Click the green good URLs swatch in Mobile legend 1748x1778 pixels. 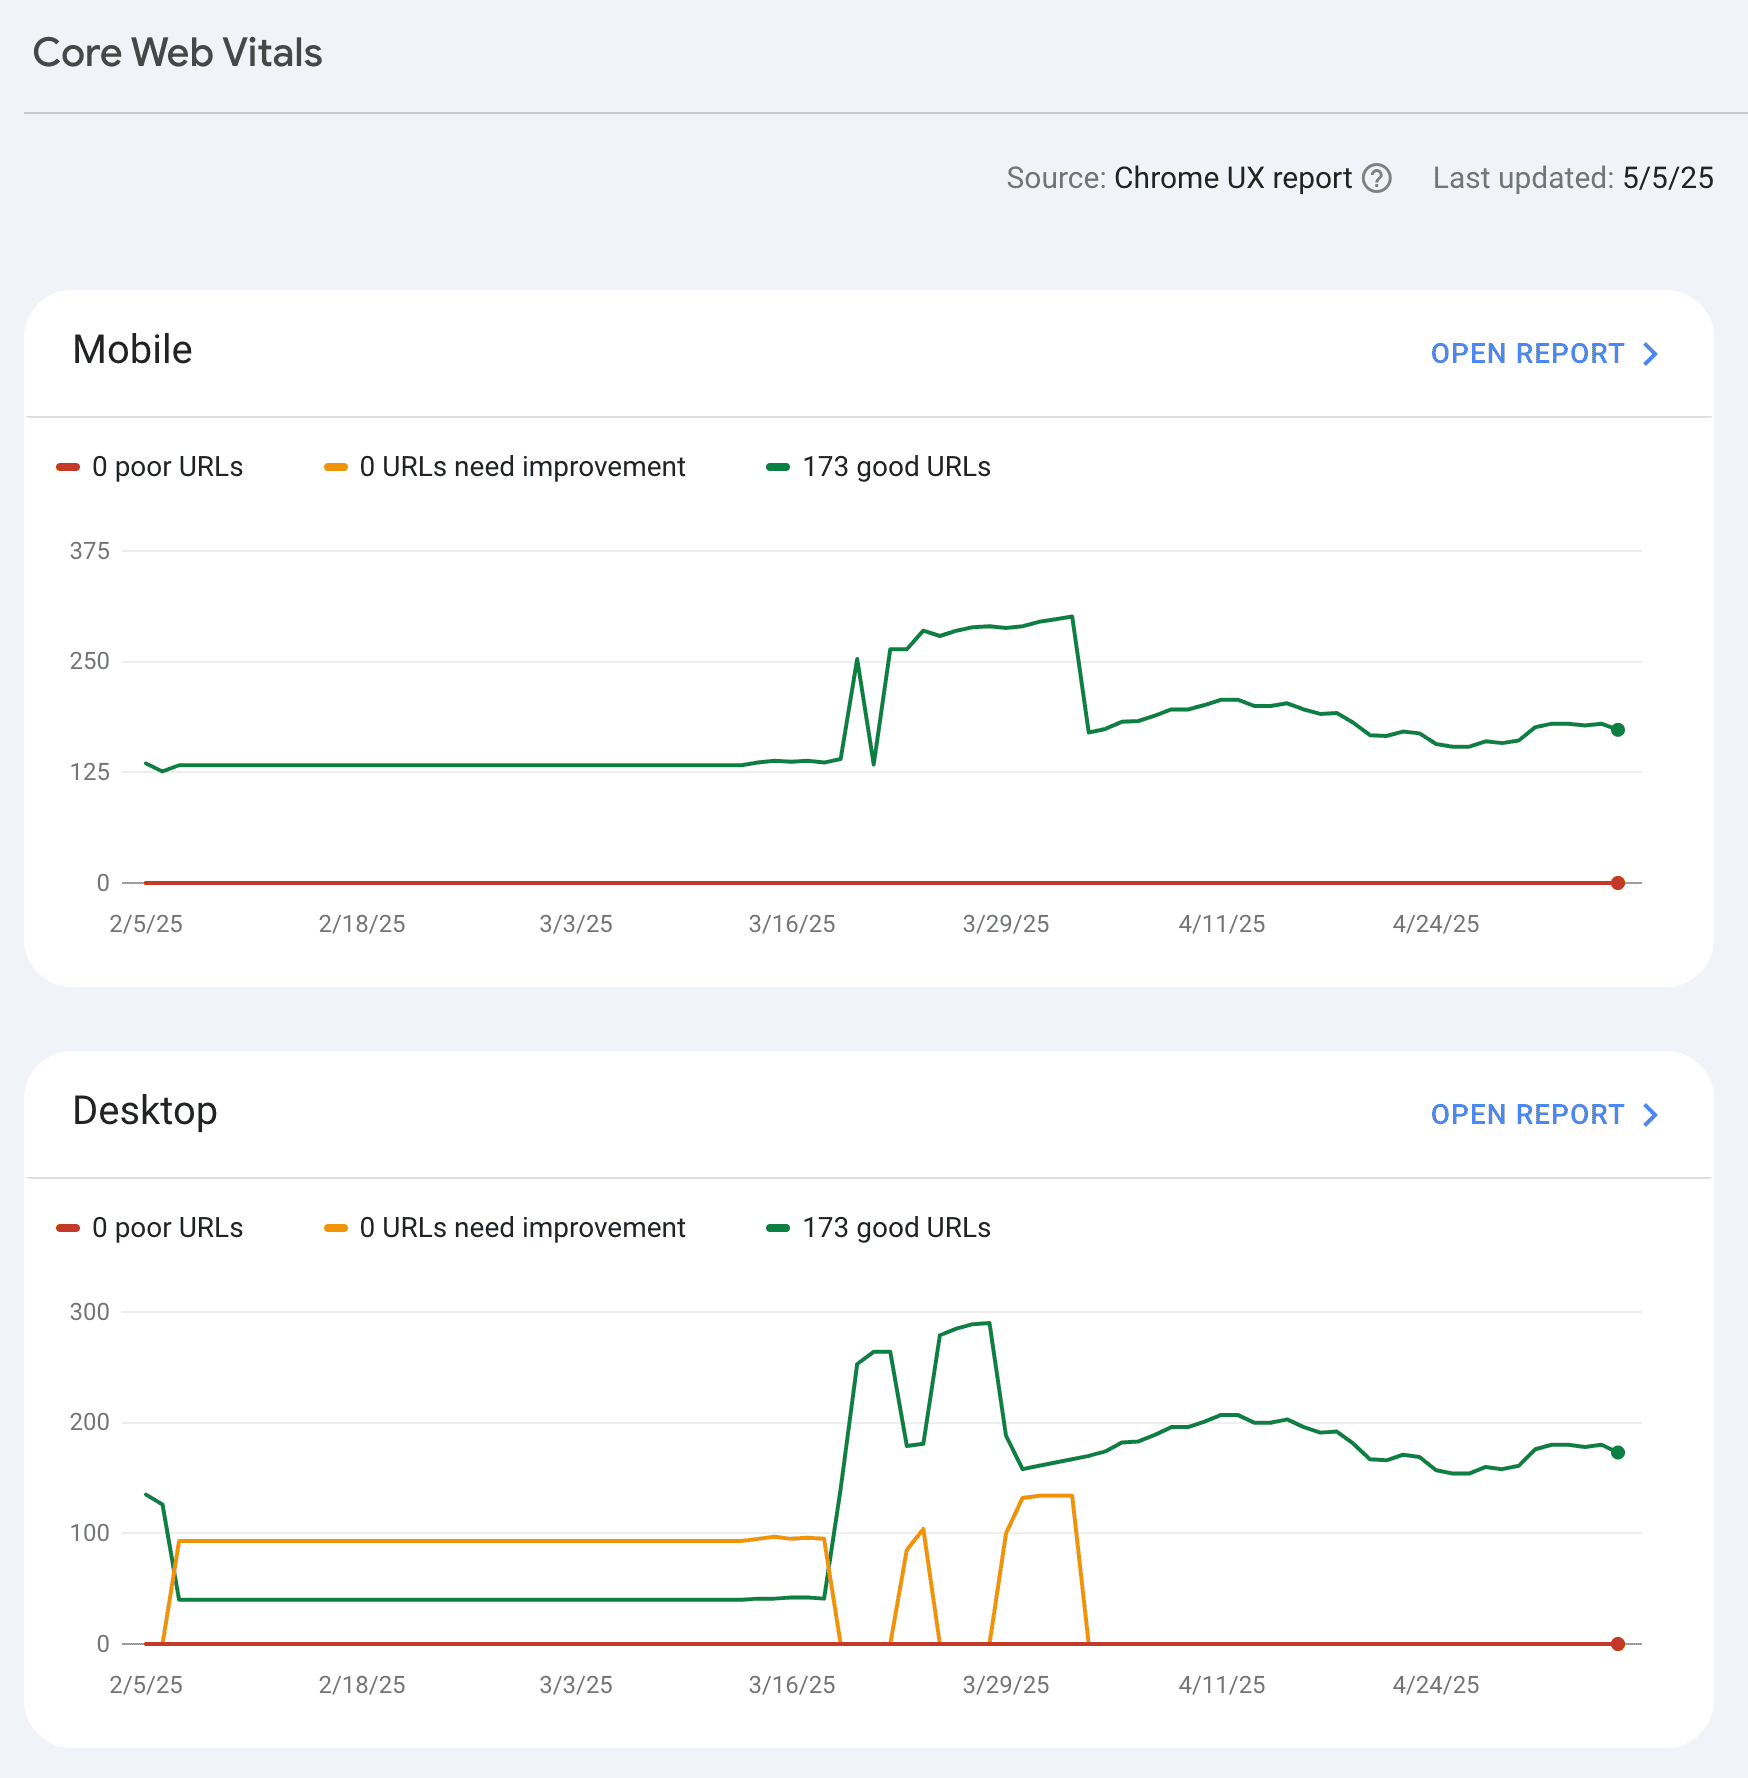tap(778, 467)
